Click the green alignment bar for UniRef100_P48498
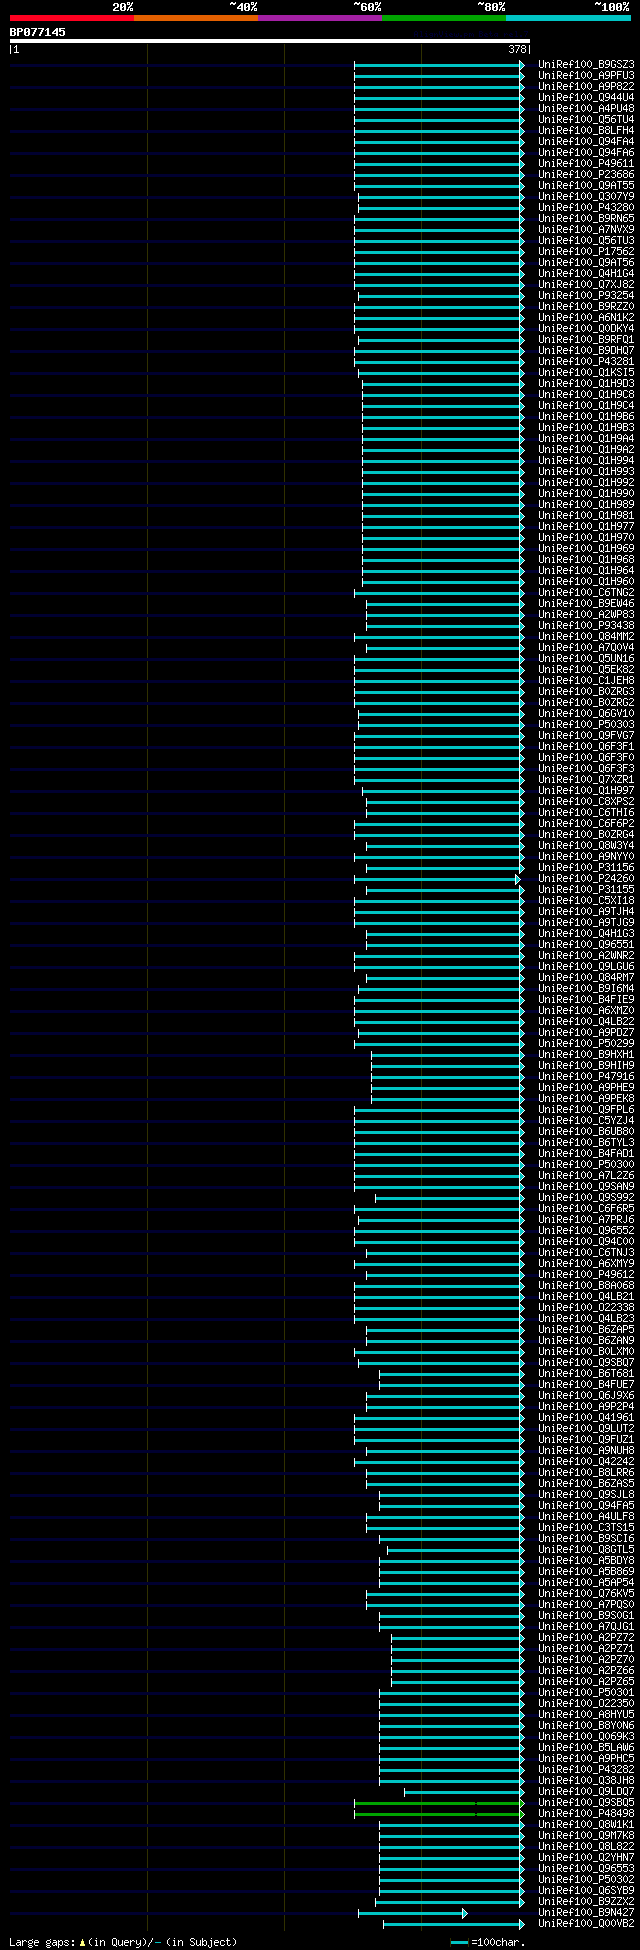This screenshot has width=640, height=1950. pos(439,1814)
